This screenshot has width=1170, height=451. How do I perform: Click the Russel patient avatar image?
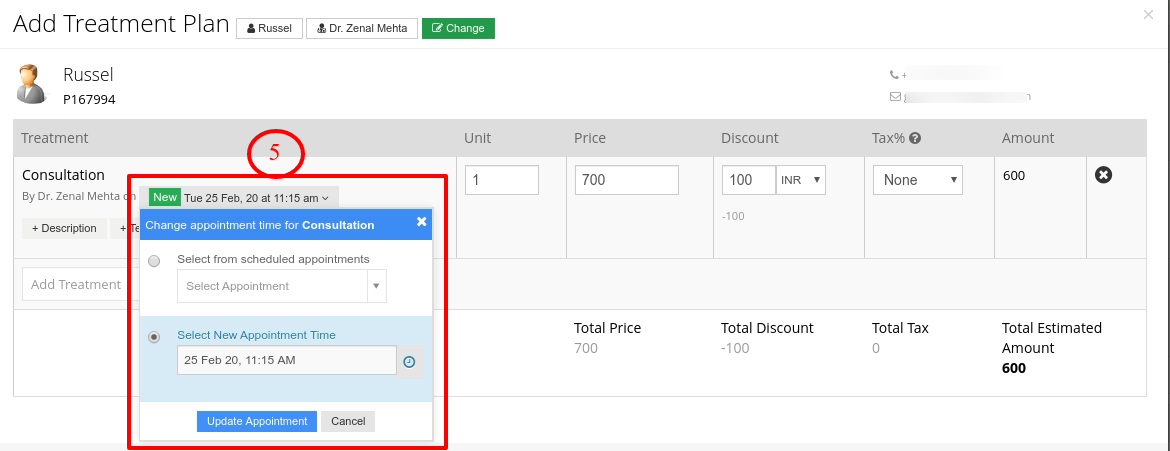click(31, 84)
